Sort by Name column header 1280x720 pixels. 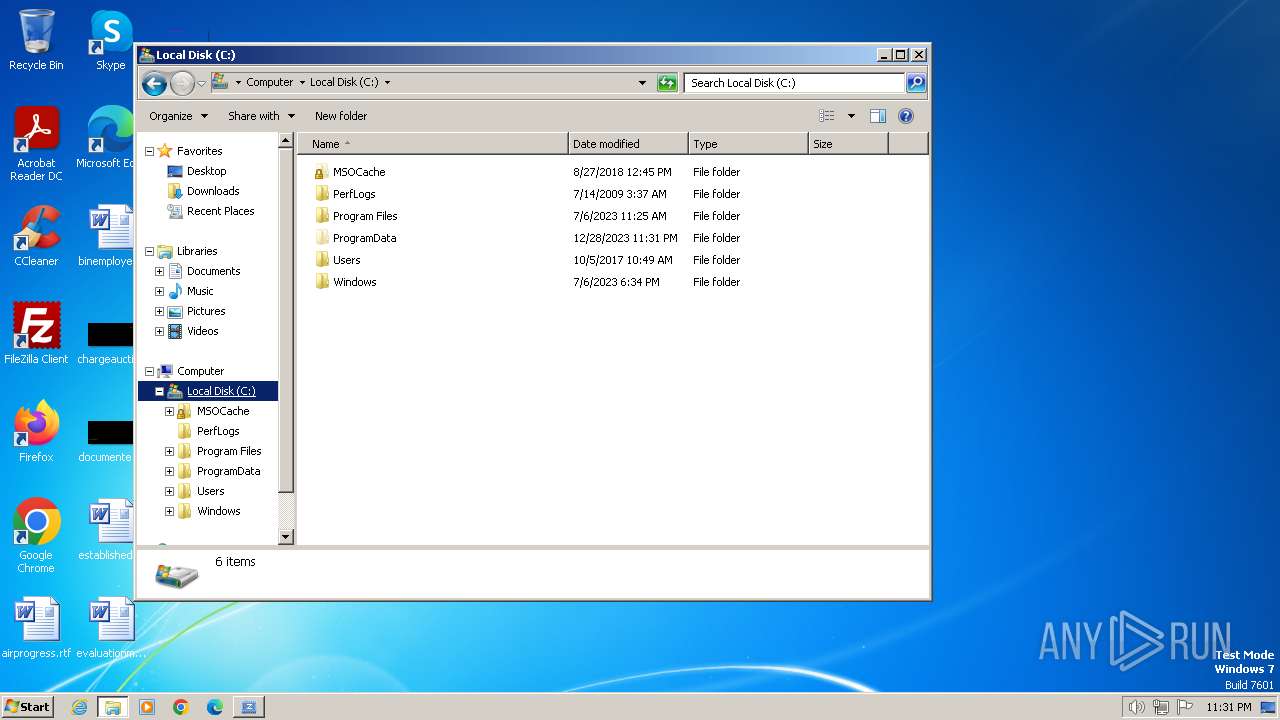433,144
